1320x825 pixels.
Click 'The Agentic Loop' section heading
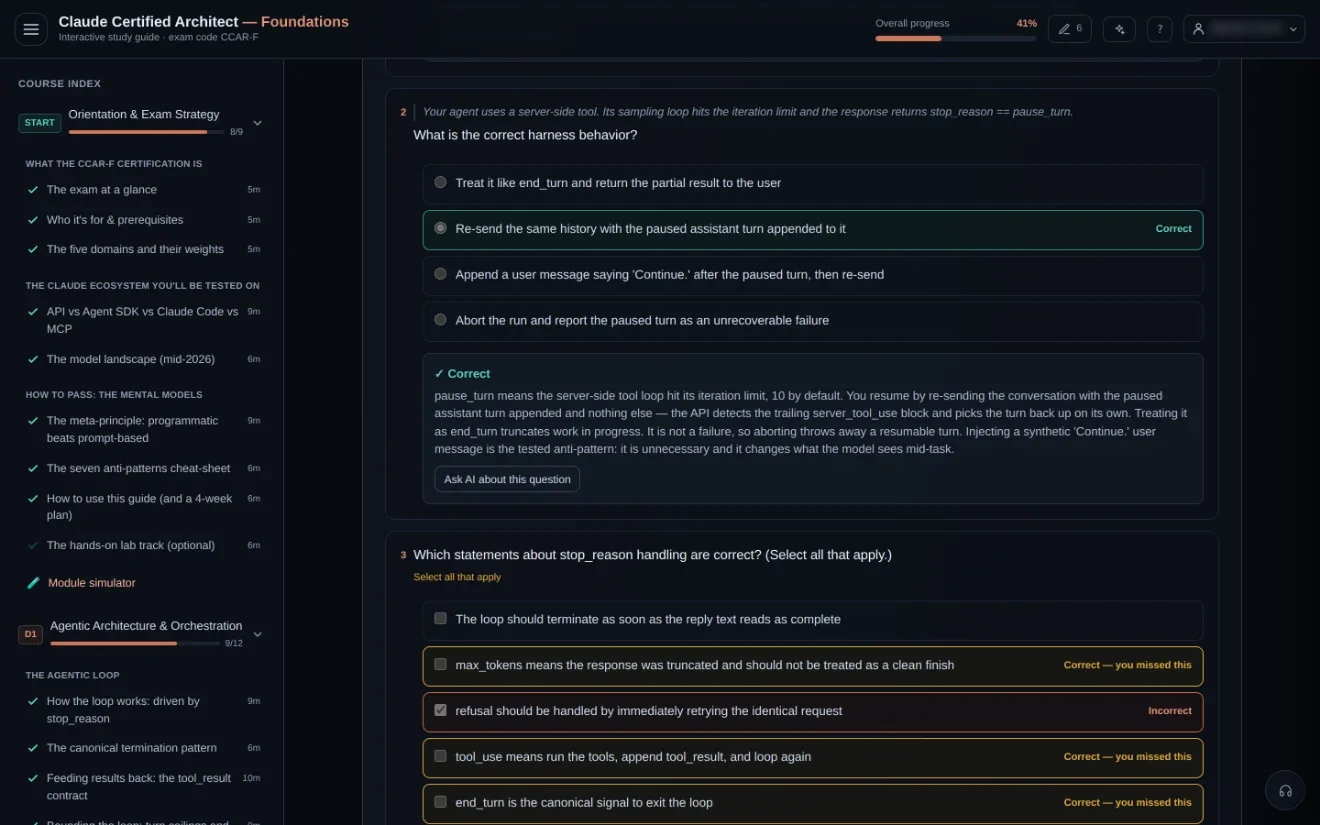point(73,675)
